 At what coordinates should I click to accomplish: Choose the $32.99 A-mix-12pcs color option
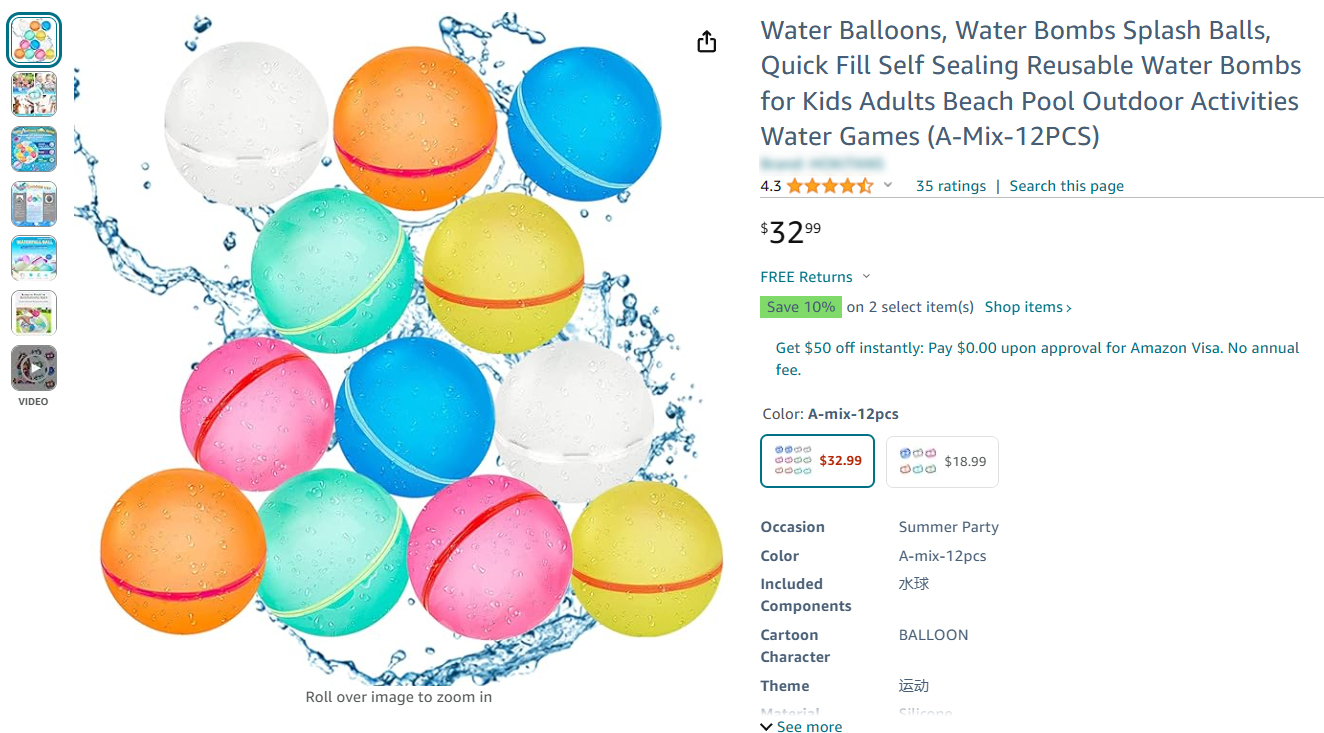click(x=818, y=461)
